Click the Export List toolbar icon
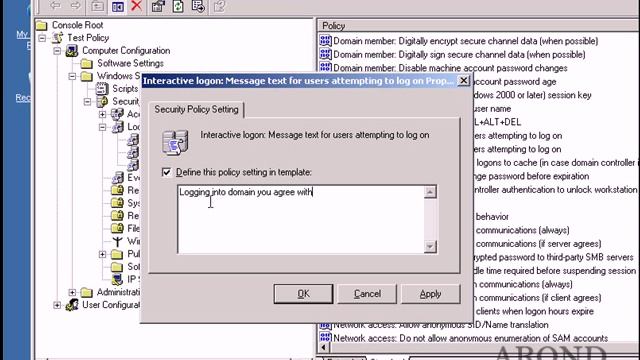The width and height of the screenshot is (640, 360). pos(198,6)
